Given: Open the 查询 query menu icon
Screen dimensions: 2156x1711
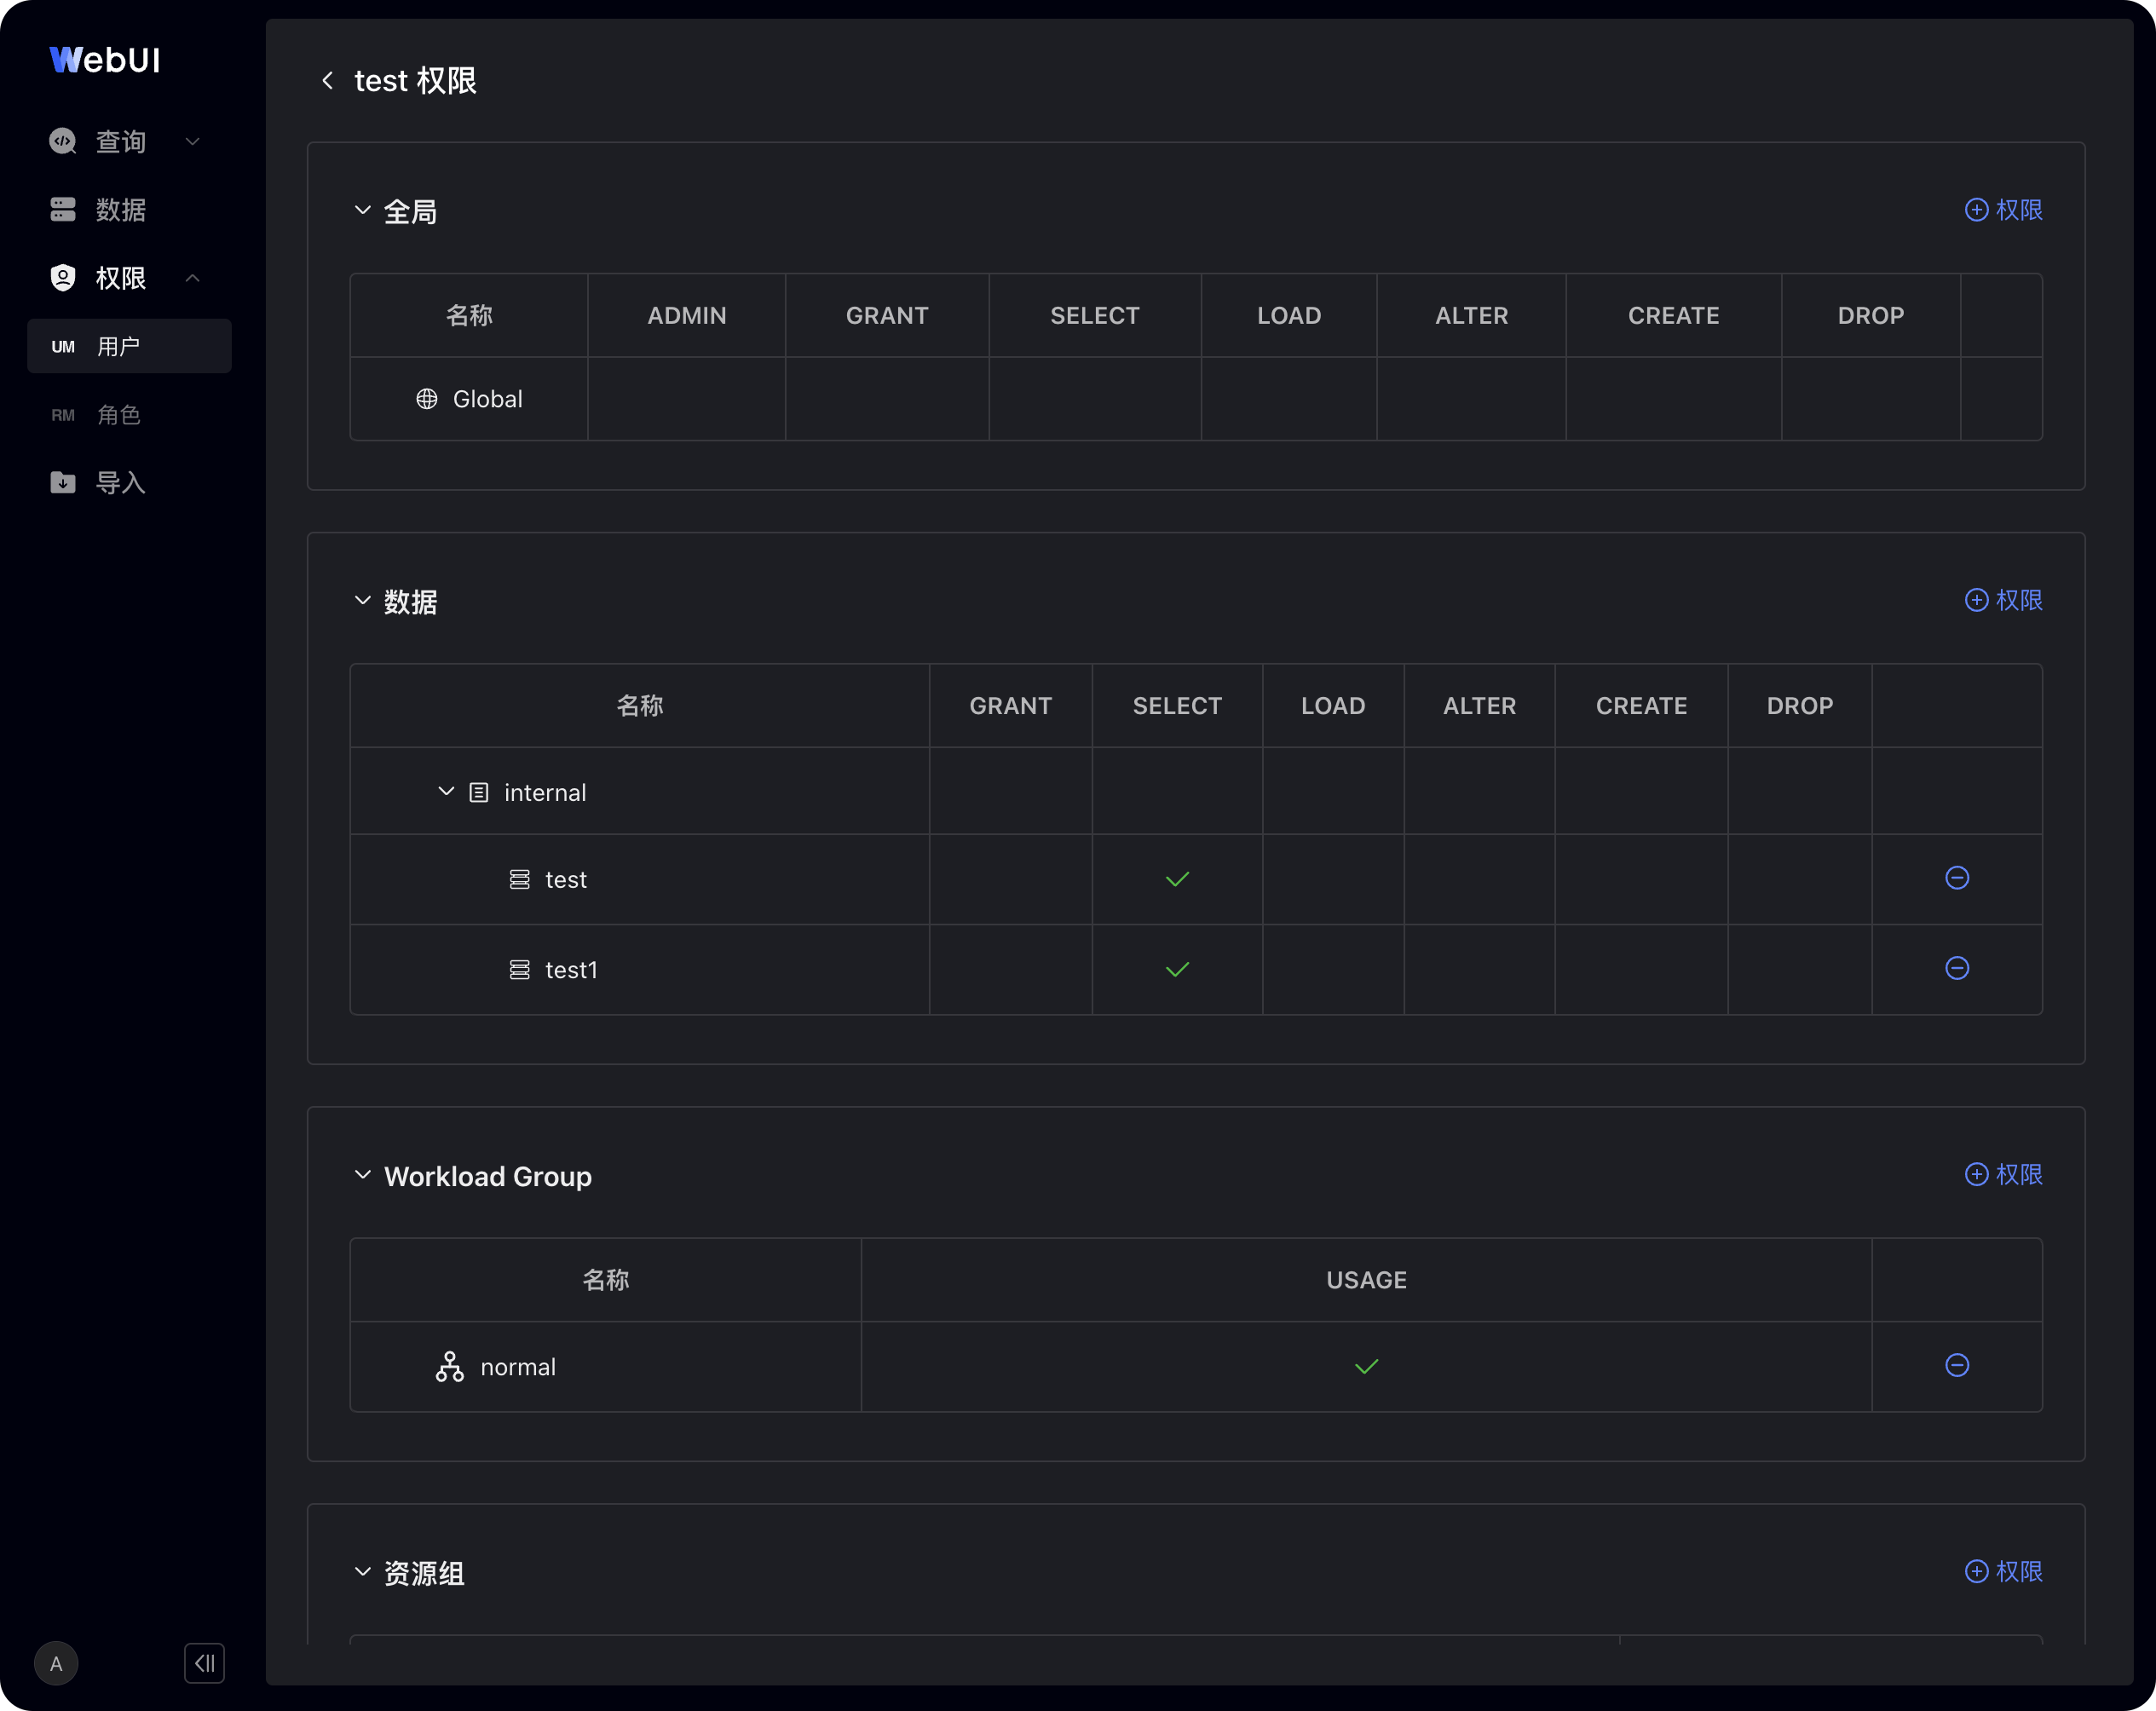Looking at the screenshot, I should pos(63,141).
